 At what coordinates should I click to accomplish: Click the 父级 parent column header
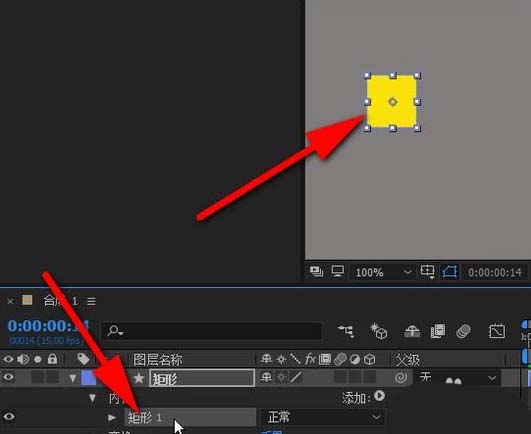(x=408, y=360)
